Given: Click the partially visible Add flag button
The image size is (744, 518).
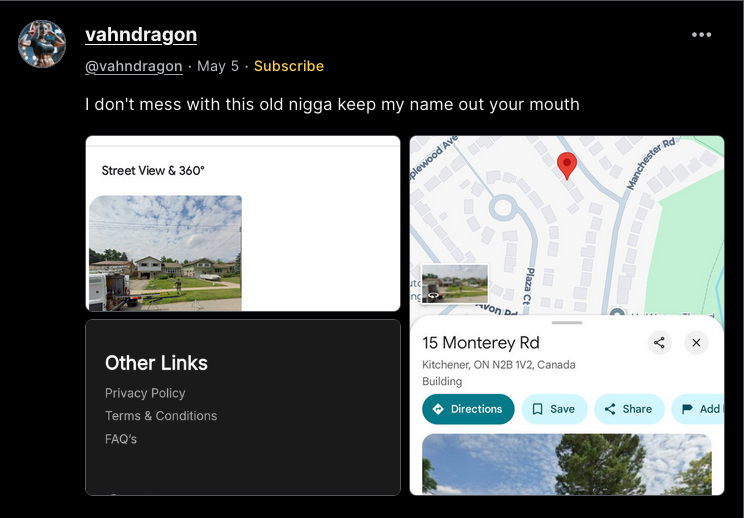Looking at the screenshot, I should point(698,409).
